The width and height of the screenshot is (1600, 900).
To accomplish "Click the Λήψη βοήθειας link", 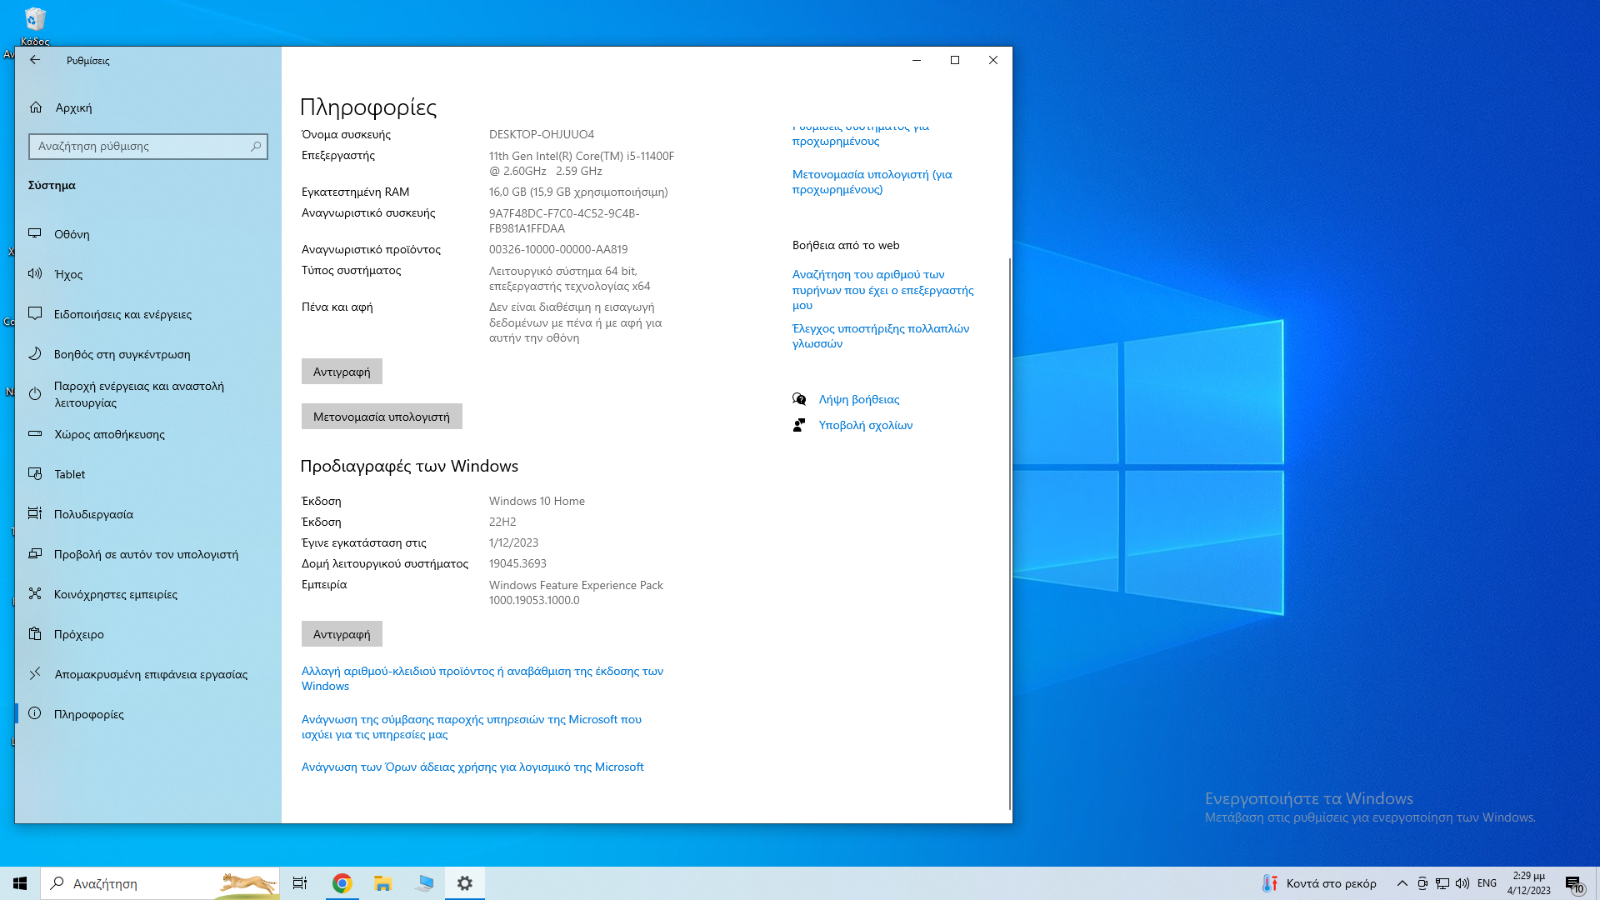I will (859, 399).
